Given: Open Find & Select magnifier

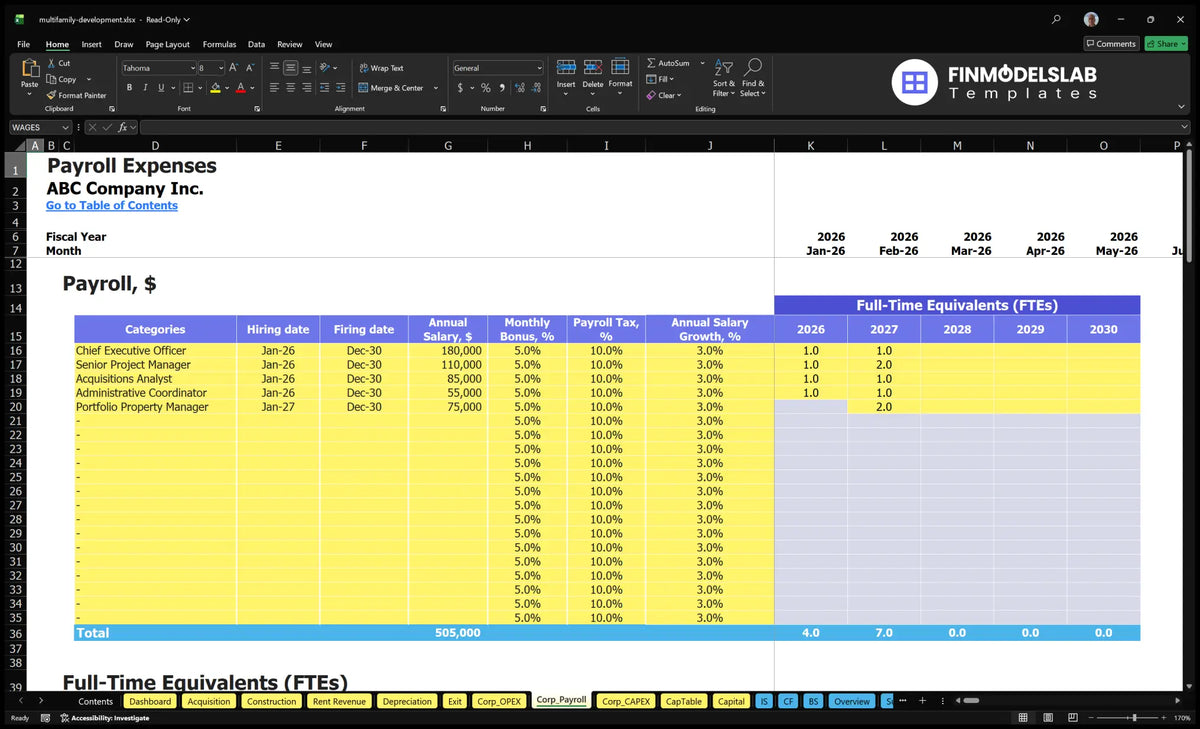Looking at the screenshot, I should [753, 77].
